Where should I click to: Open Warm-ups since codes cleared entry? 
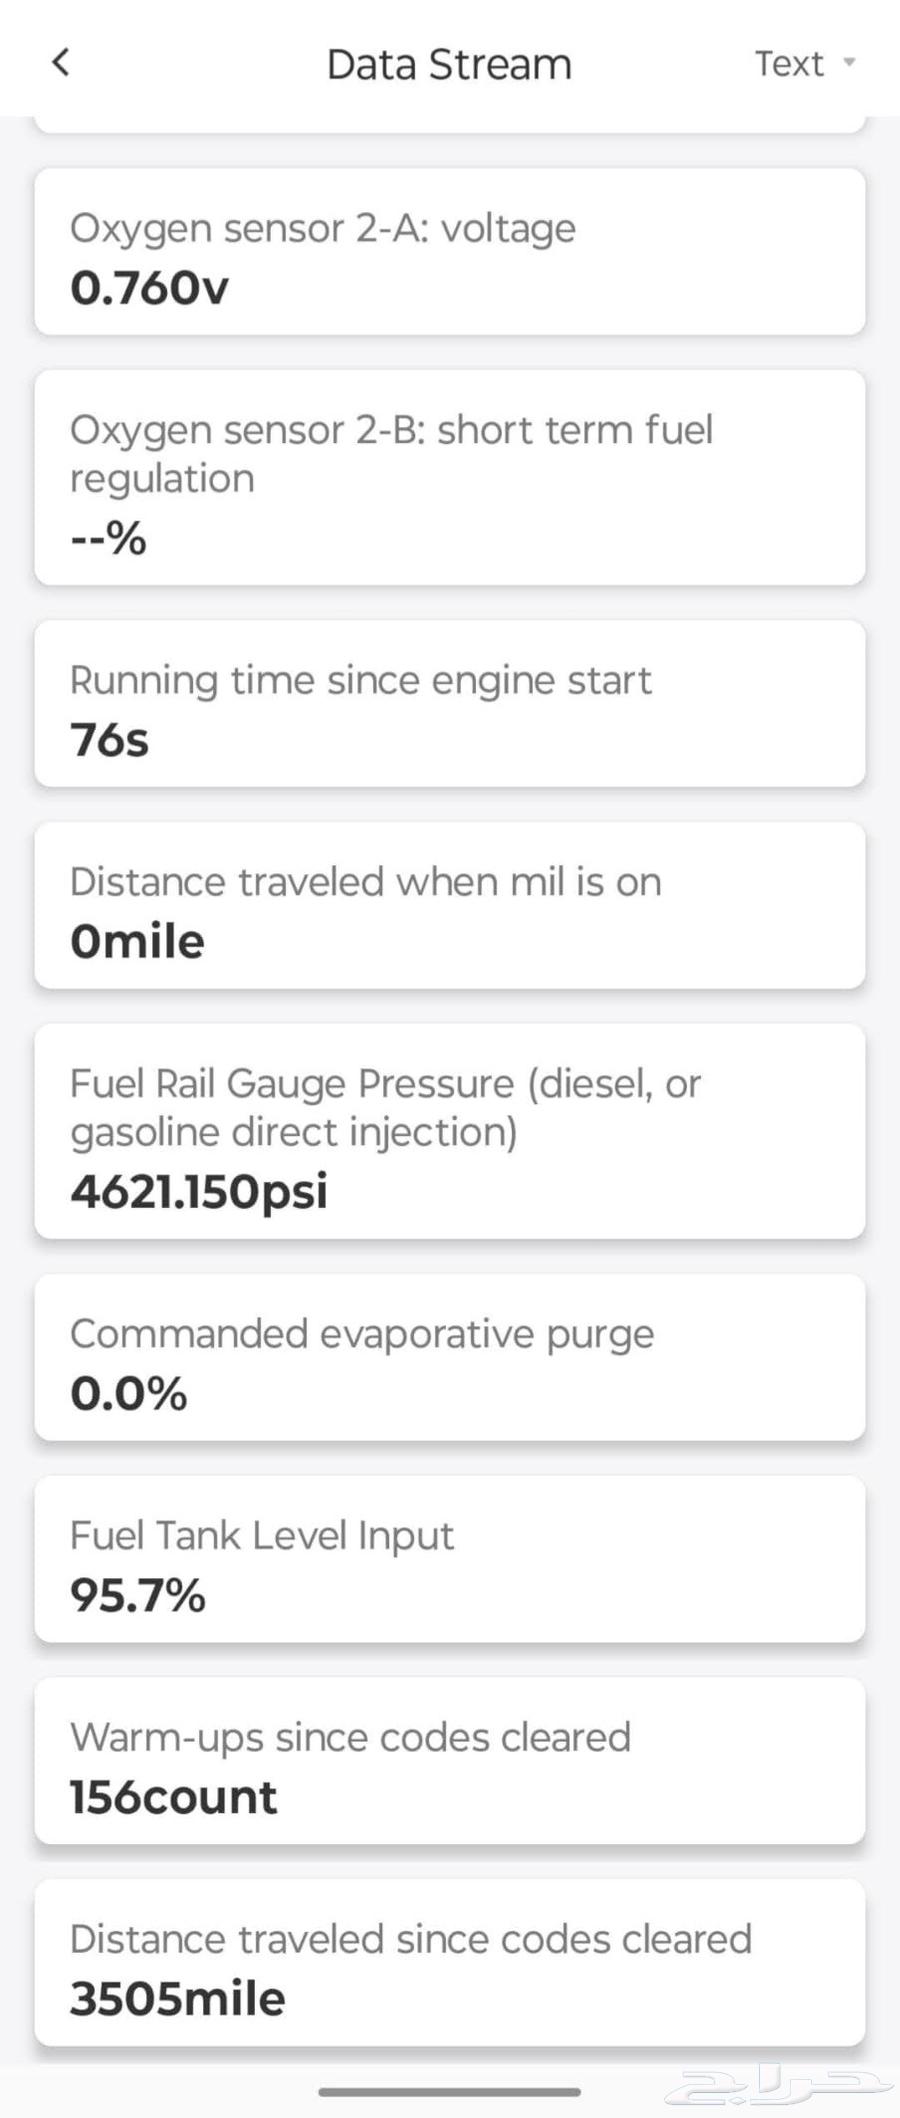coord(449,1762)
